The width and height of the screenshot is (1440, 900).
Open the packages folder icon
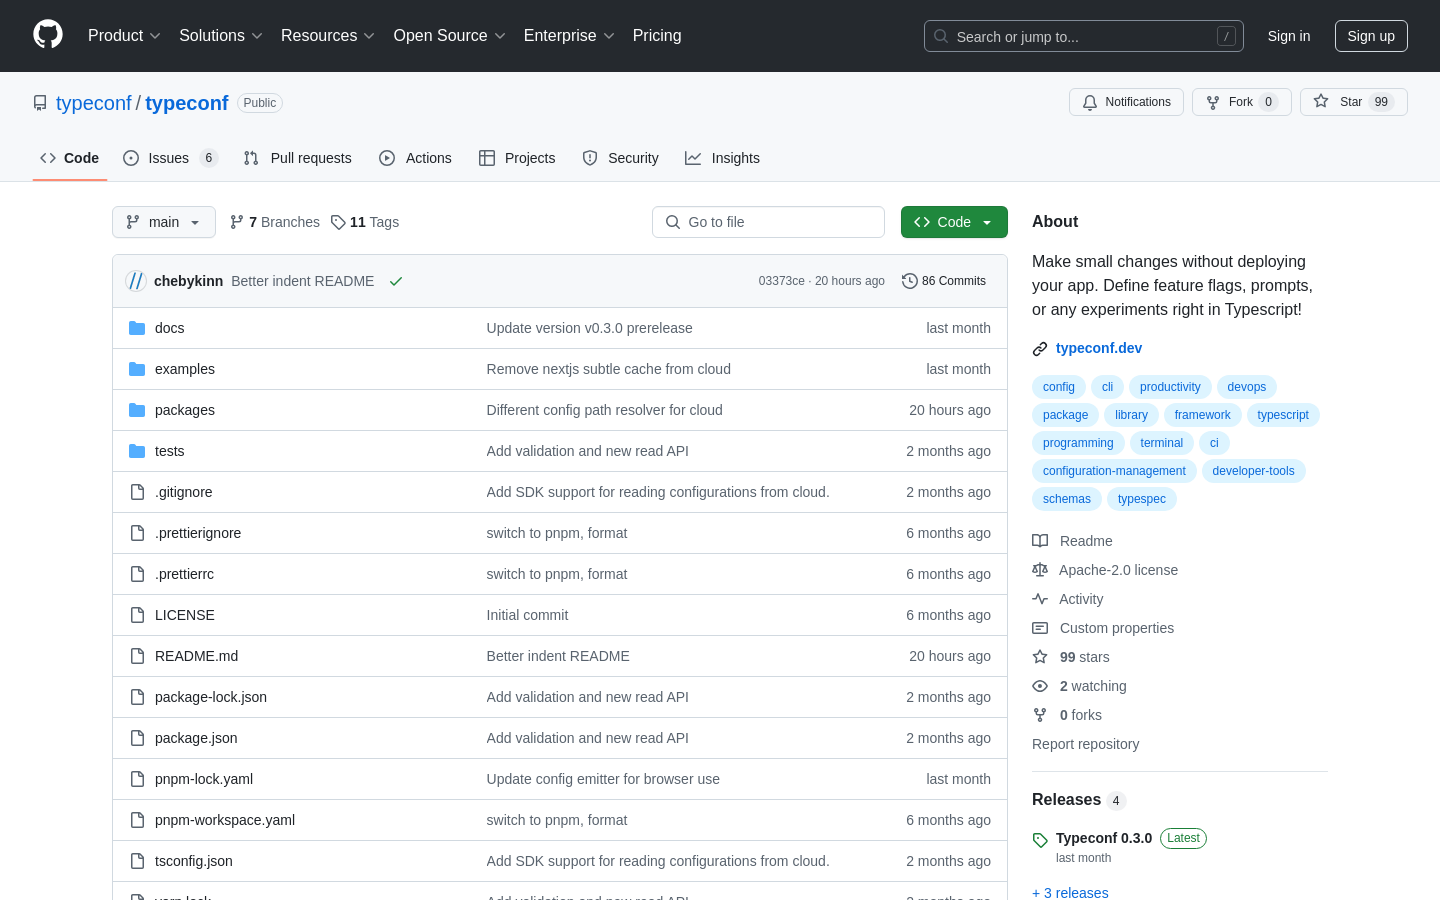tap(137, 410)
